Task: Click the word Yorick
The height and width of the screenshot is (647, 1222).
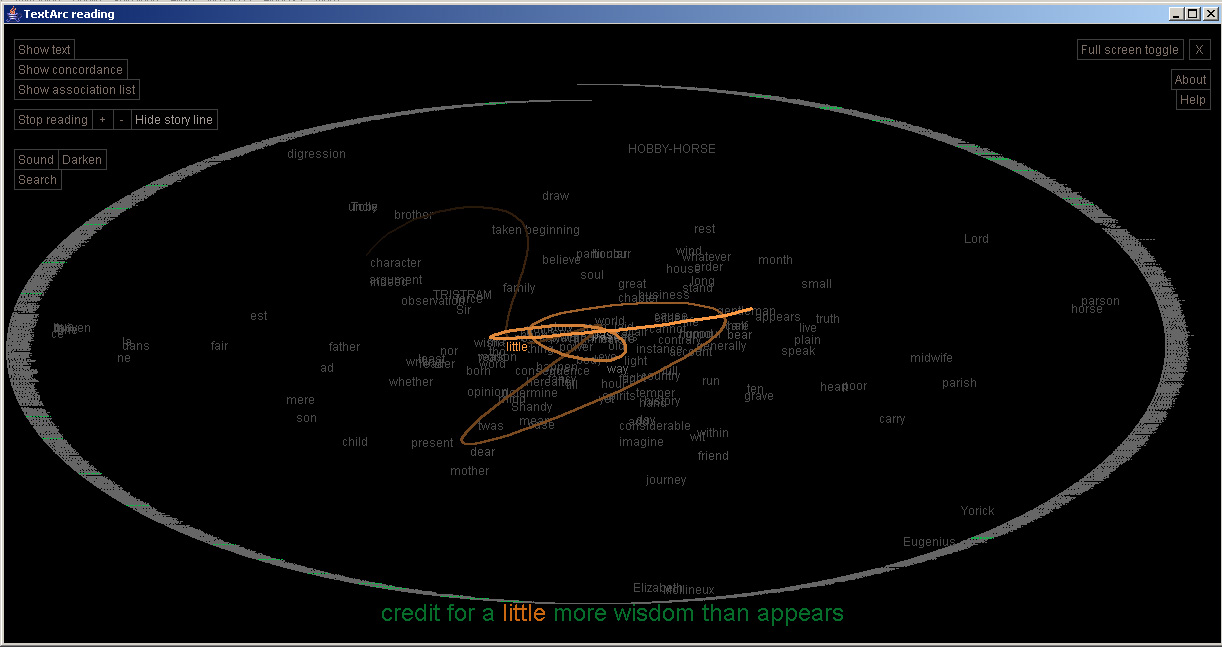Action: [977, 511]
